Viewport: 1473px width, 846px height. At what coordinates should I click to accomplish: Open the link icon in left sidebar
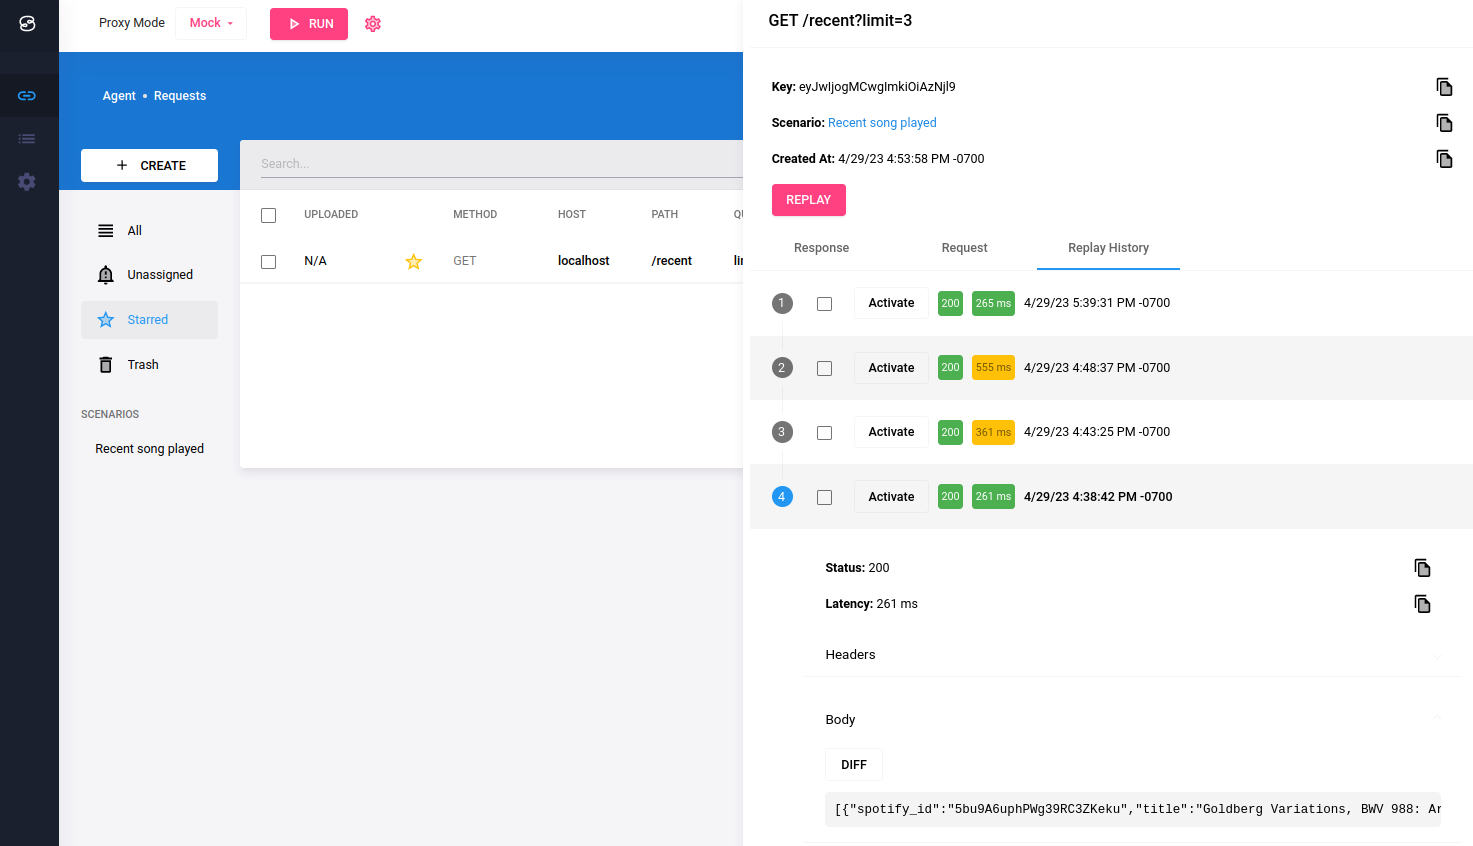27,96
